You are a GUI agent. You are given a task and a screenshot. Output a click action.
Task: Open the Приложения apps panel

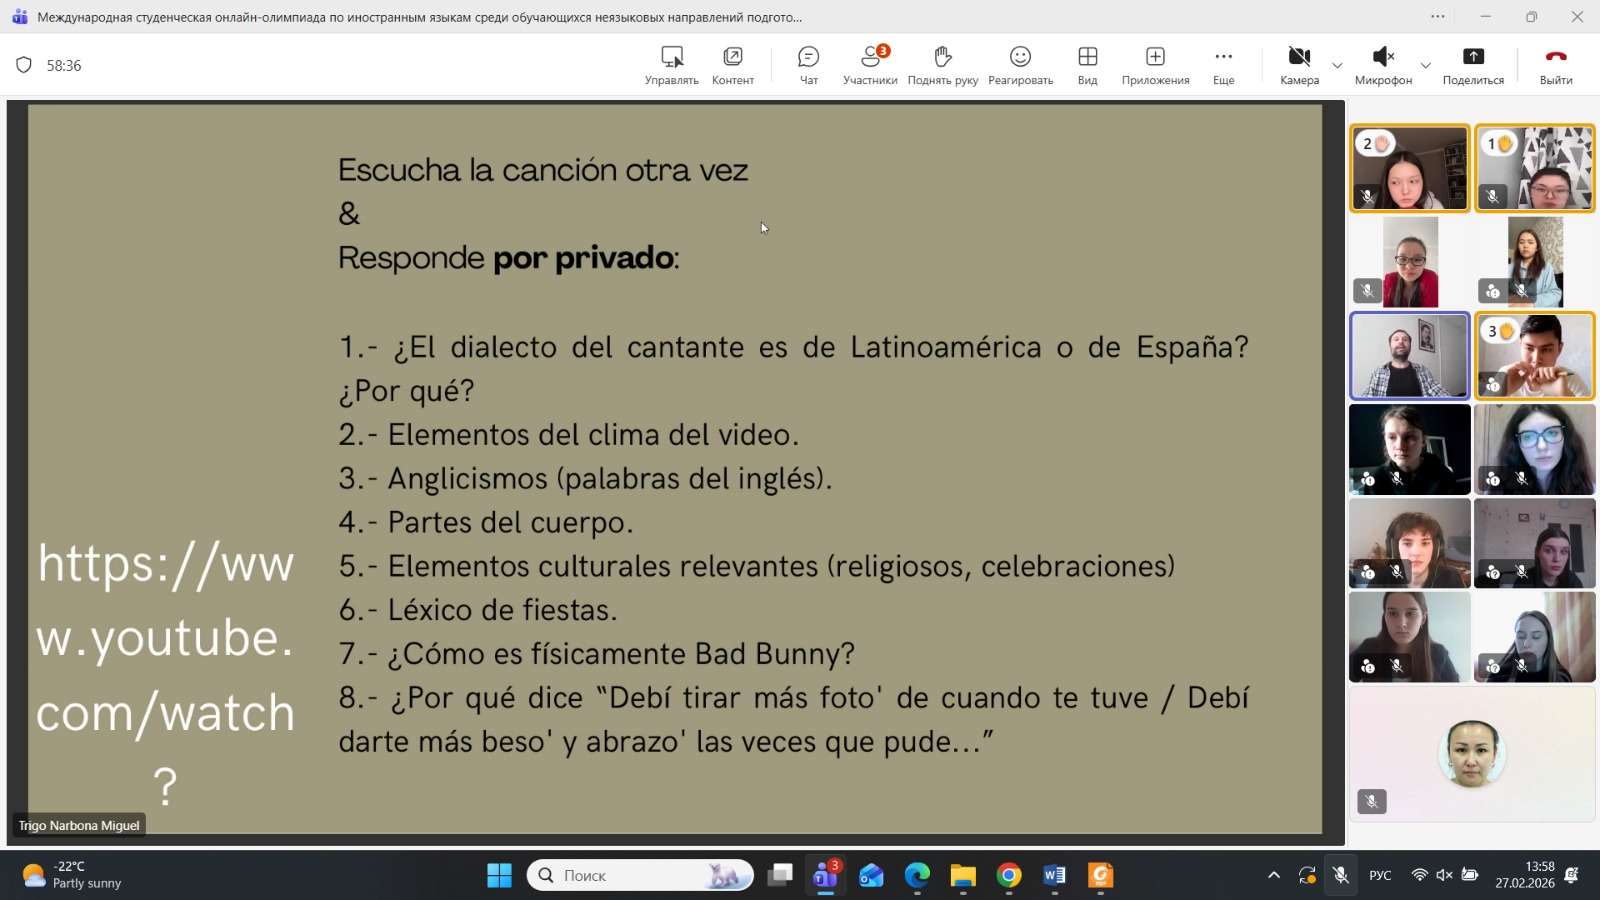[1155, 65]
